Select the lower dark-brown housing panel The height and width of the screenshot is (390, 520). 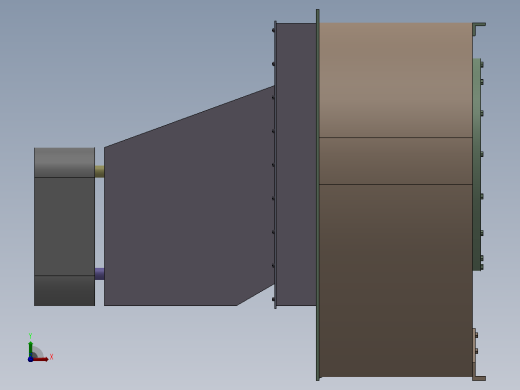[396, 281]
